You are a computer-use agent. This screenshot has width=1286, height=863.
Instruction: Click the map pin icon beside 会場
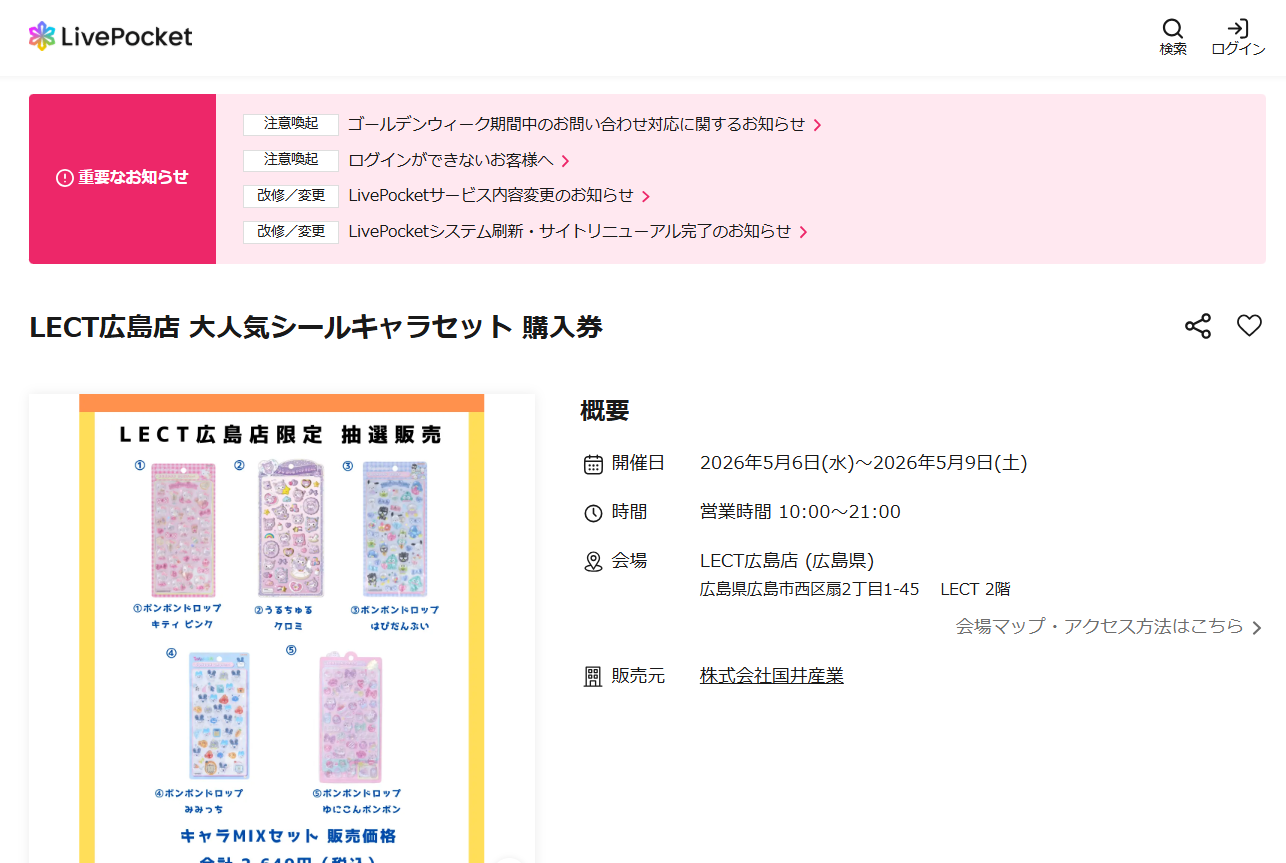(593, 562)
